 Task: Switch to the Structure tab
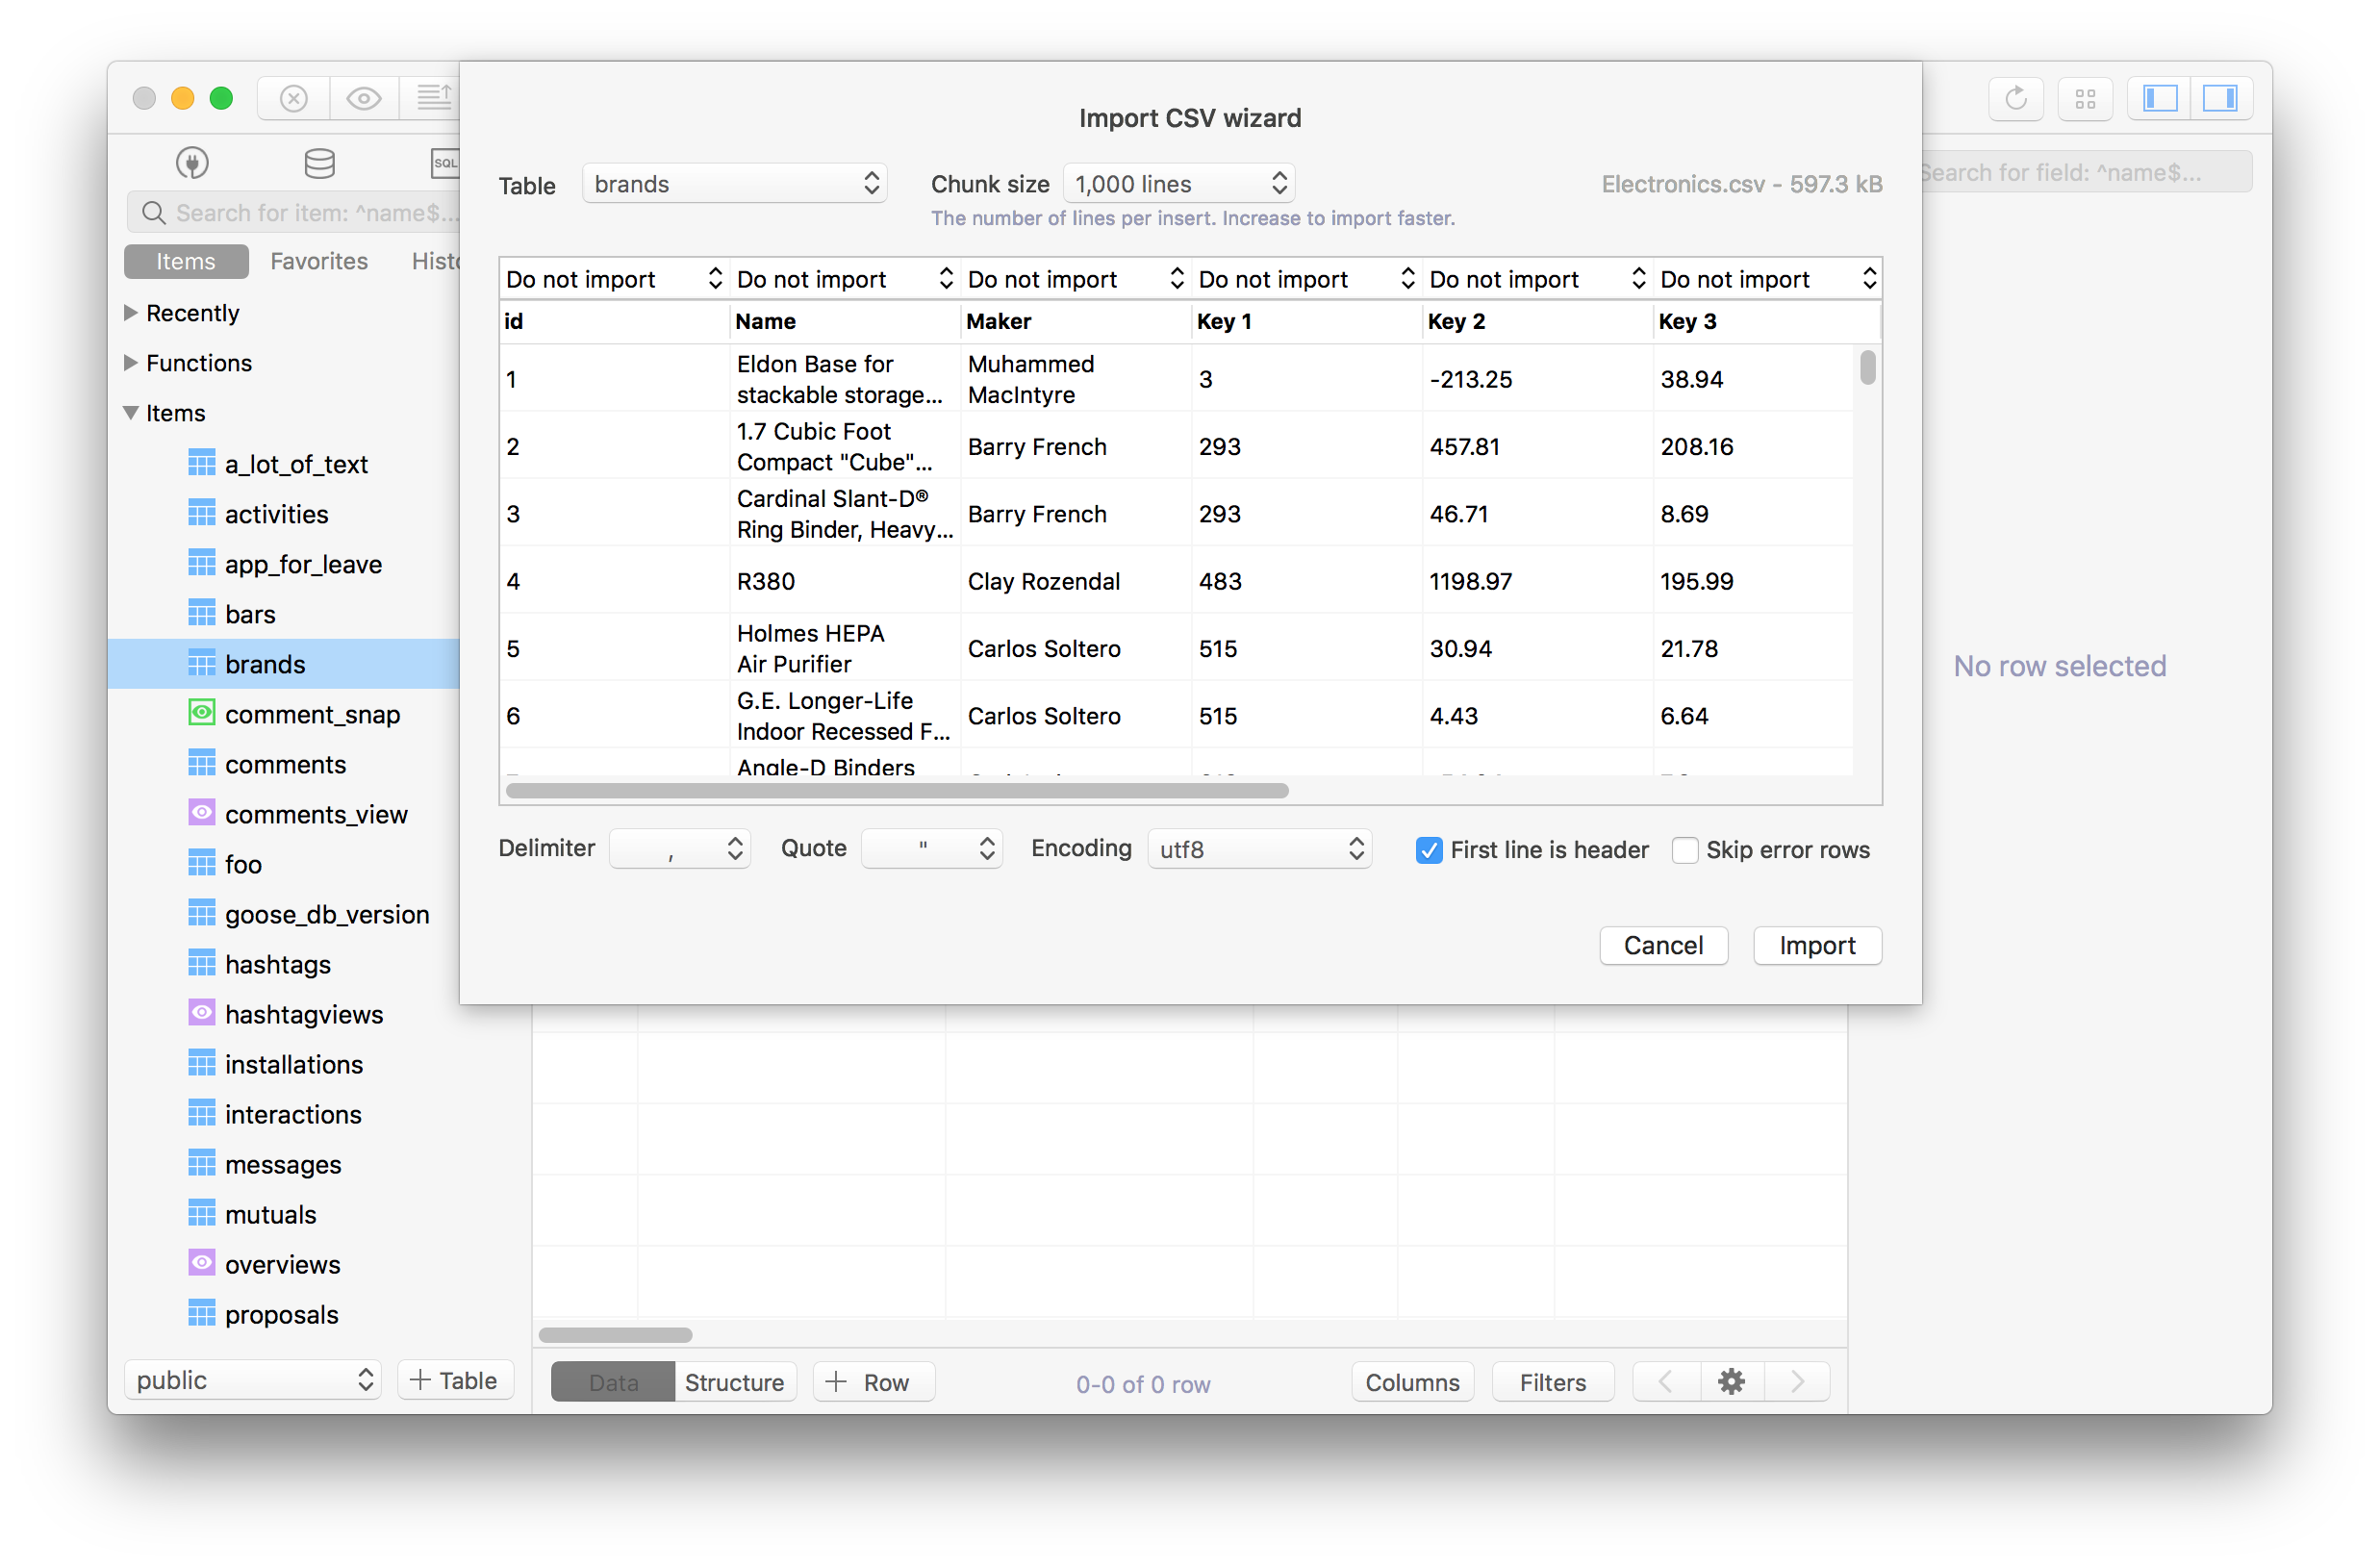pyautogui.click(x=733, y=1382)
